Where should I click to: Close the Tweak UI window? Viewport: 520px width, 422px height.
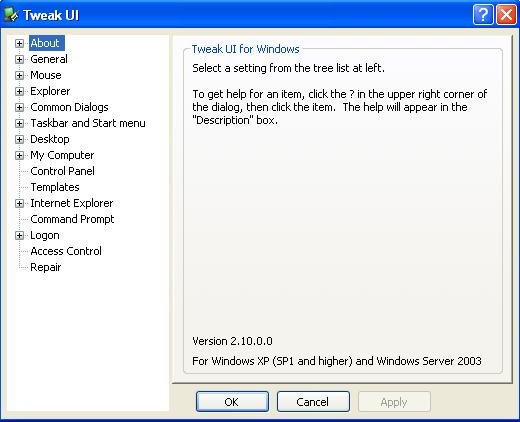coord(507,15)
